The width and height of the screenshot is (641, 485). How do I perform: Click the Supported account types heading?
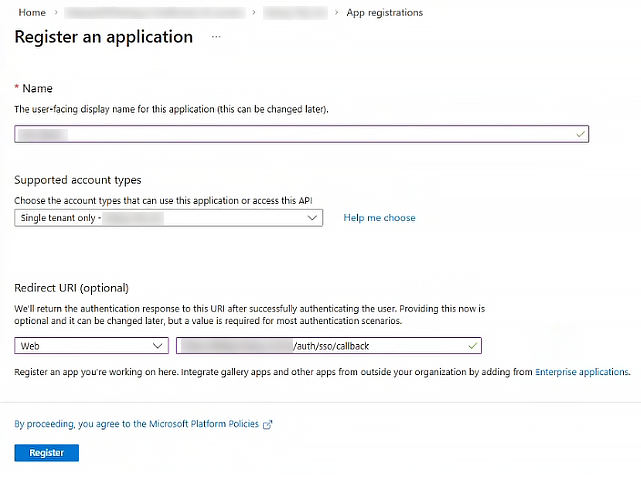point(78,180)
